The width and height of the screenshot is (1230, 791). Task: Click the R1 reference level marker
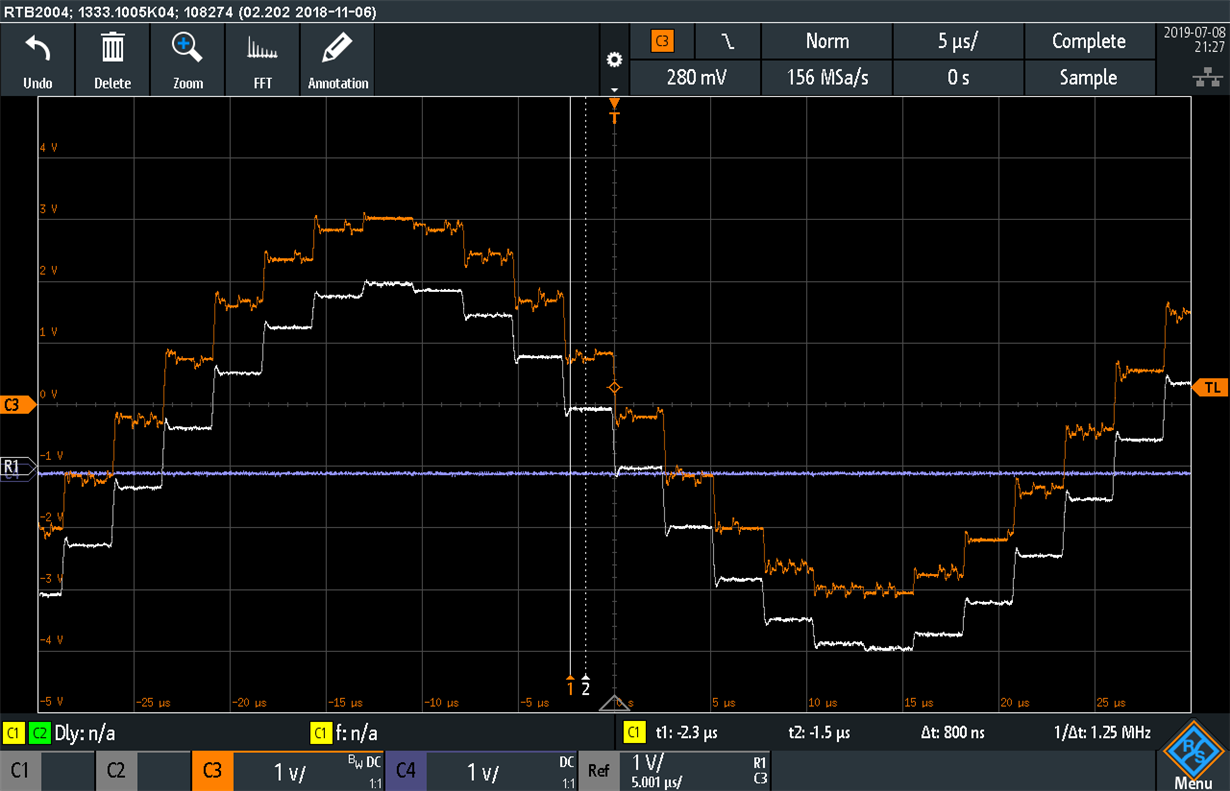click(x=17, y=466)
